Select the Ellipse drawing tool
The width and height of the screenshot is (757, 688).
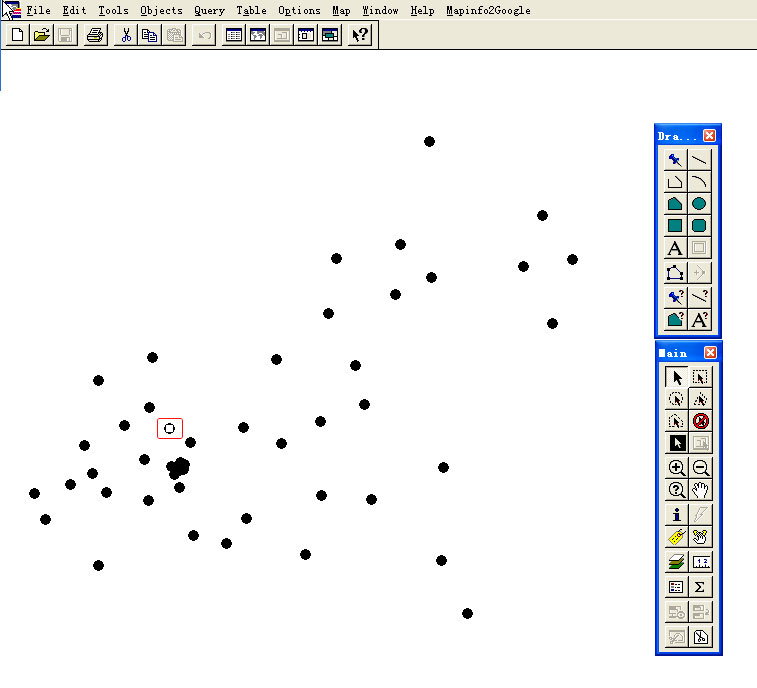[x=699, y=204]
